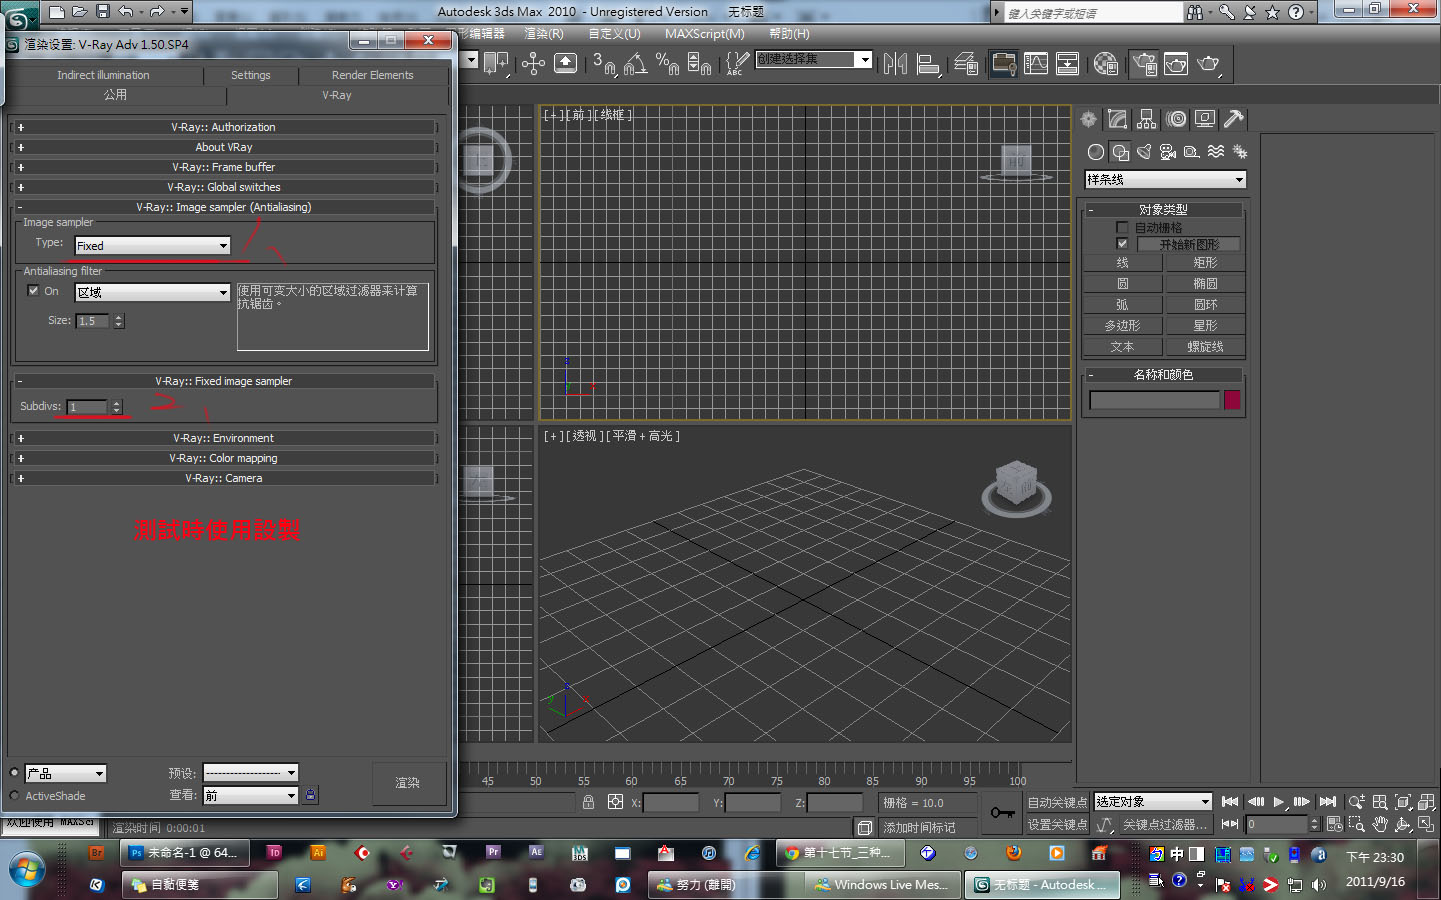Click the Render Setup teapot icon
Viewport: 1441px width, 900px height.
(x=1144, y=64)
